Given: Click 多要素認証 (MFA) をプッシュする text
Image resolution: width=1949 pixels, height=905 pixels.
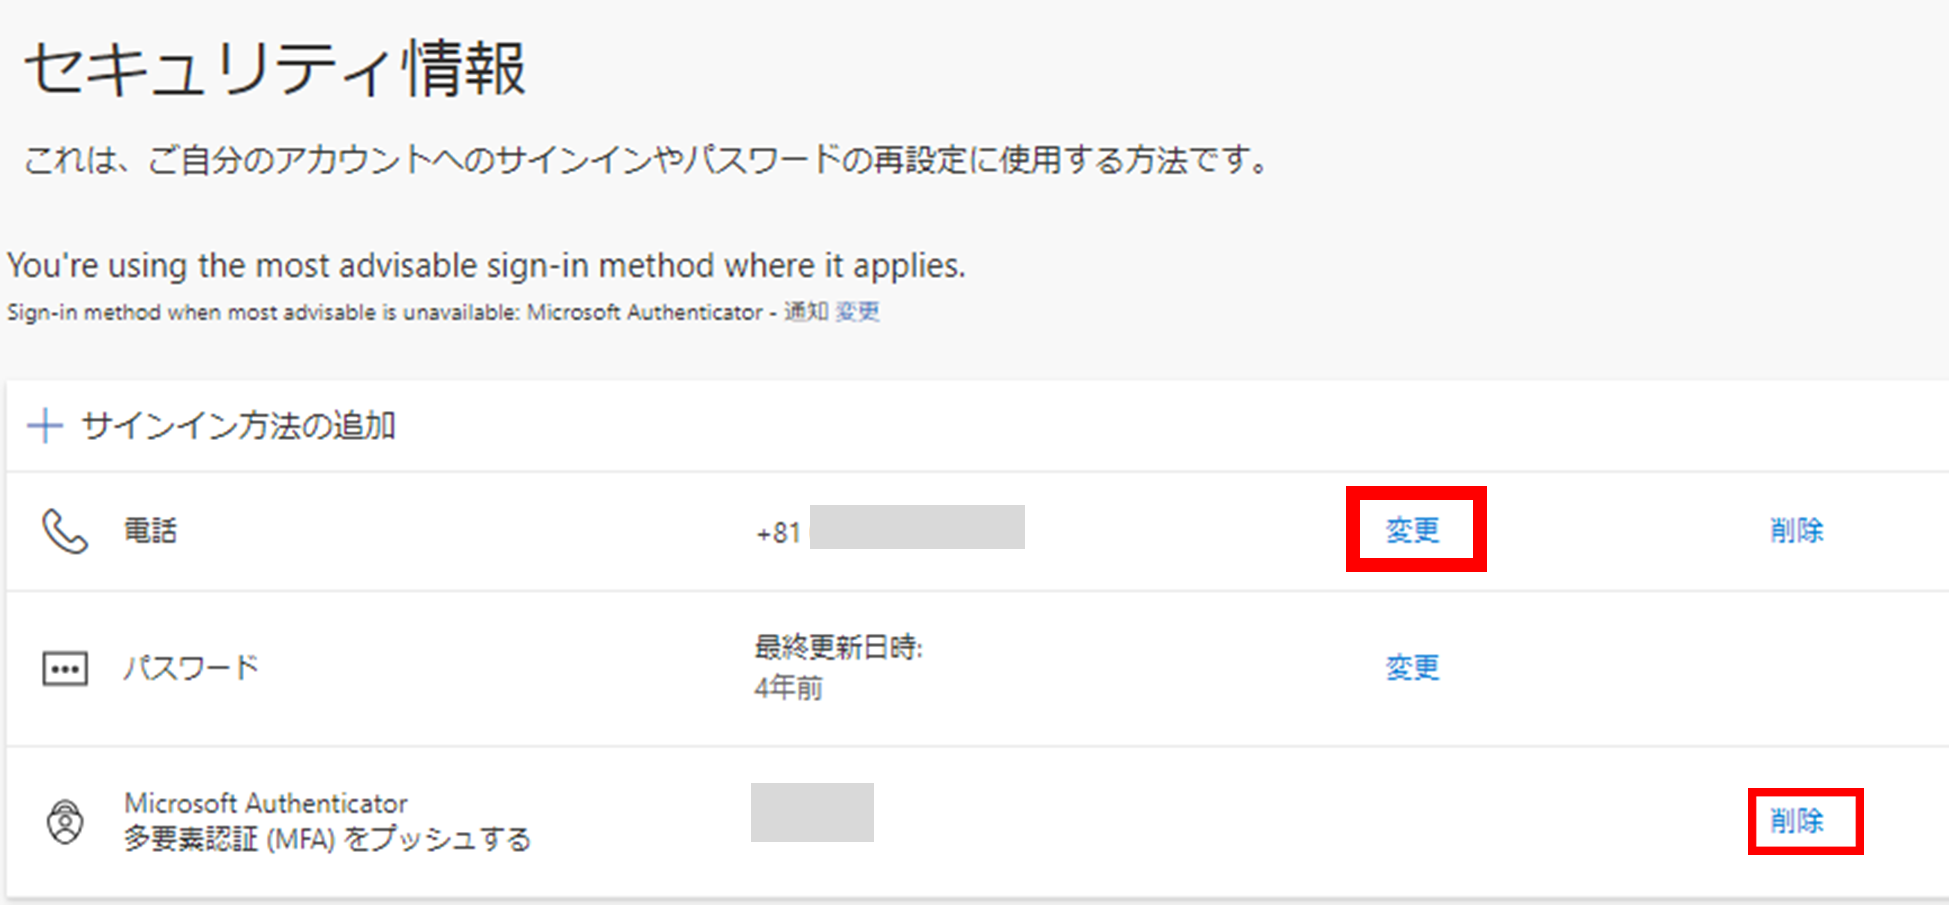Looking at the screenshot, I should click(327, 839).
